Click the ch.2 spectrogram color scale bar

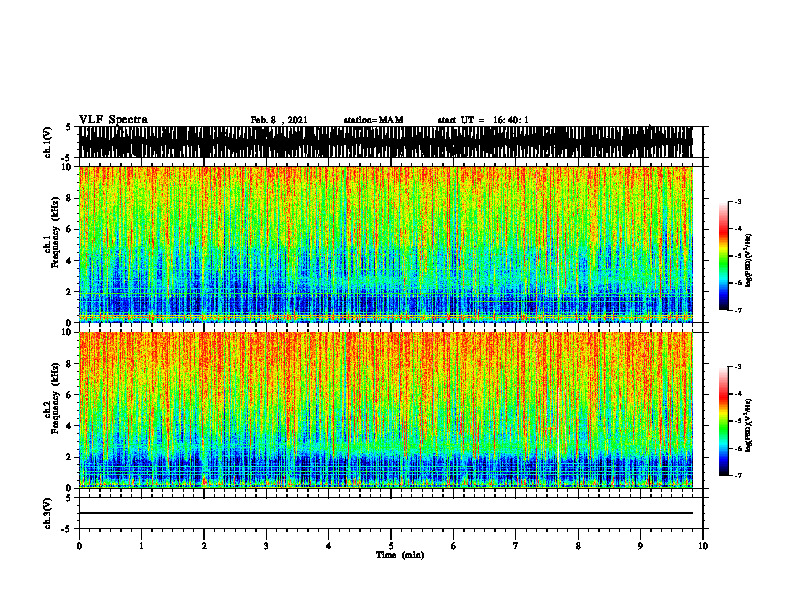(x=723, y=421)
